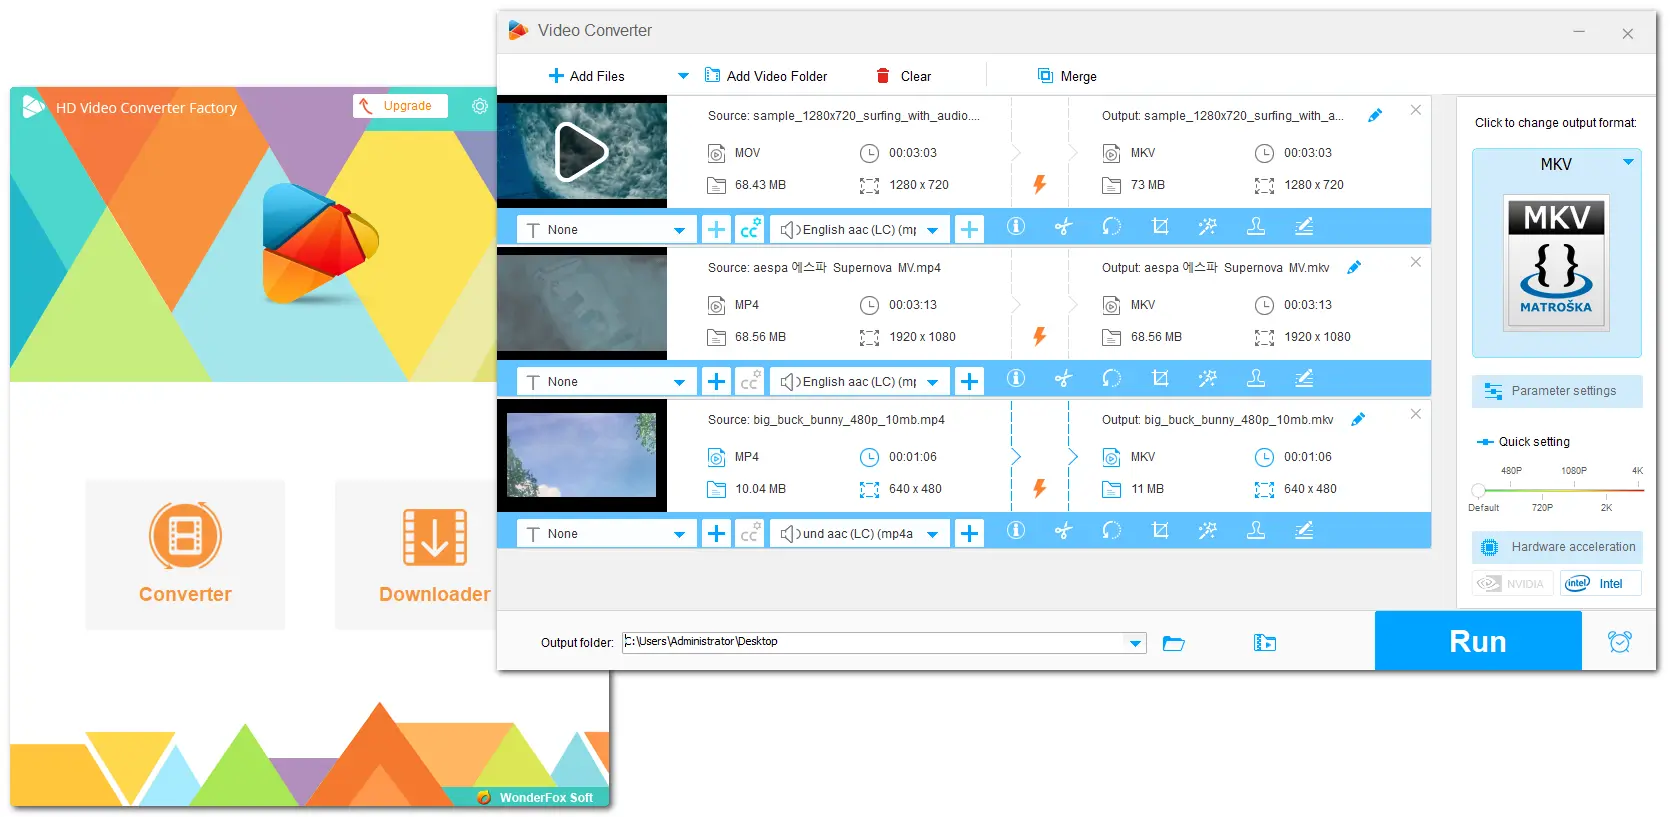The width and height of the screenshot is (1670, 817).
Task: Open effects magic wand for big_buck_bunny video
Action: point(1208,531)
